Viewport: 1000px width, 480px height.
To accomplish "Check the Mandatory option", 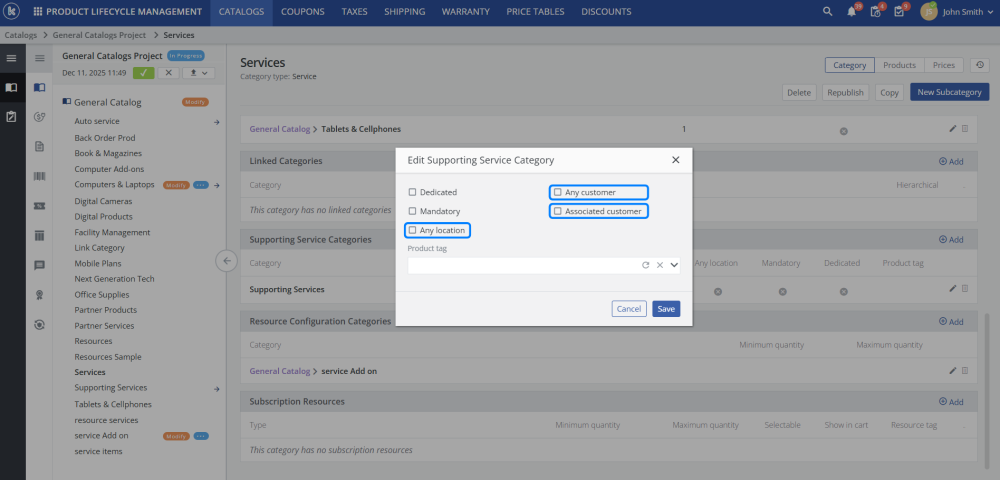I will [413, 211].
